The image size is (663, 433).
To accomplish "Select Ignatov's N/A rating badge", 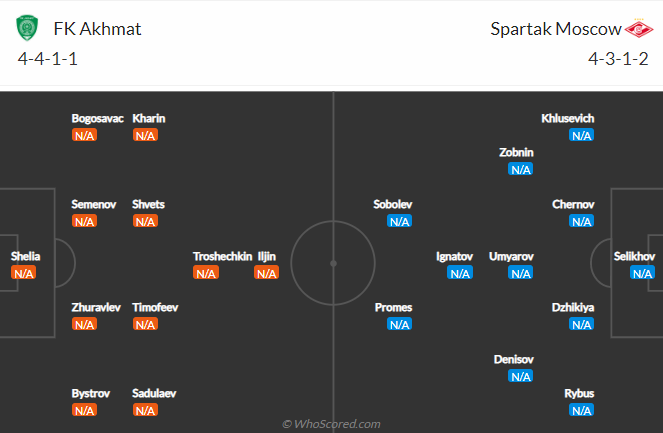I will (460, 273).
